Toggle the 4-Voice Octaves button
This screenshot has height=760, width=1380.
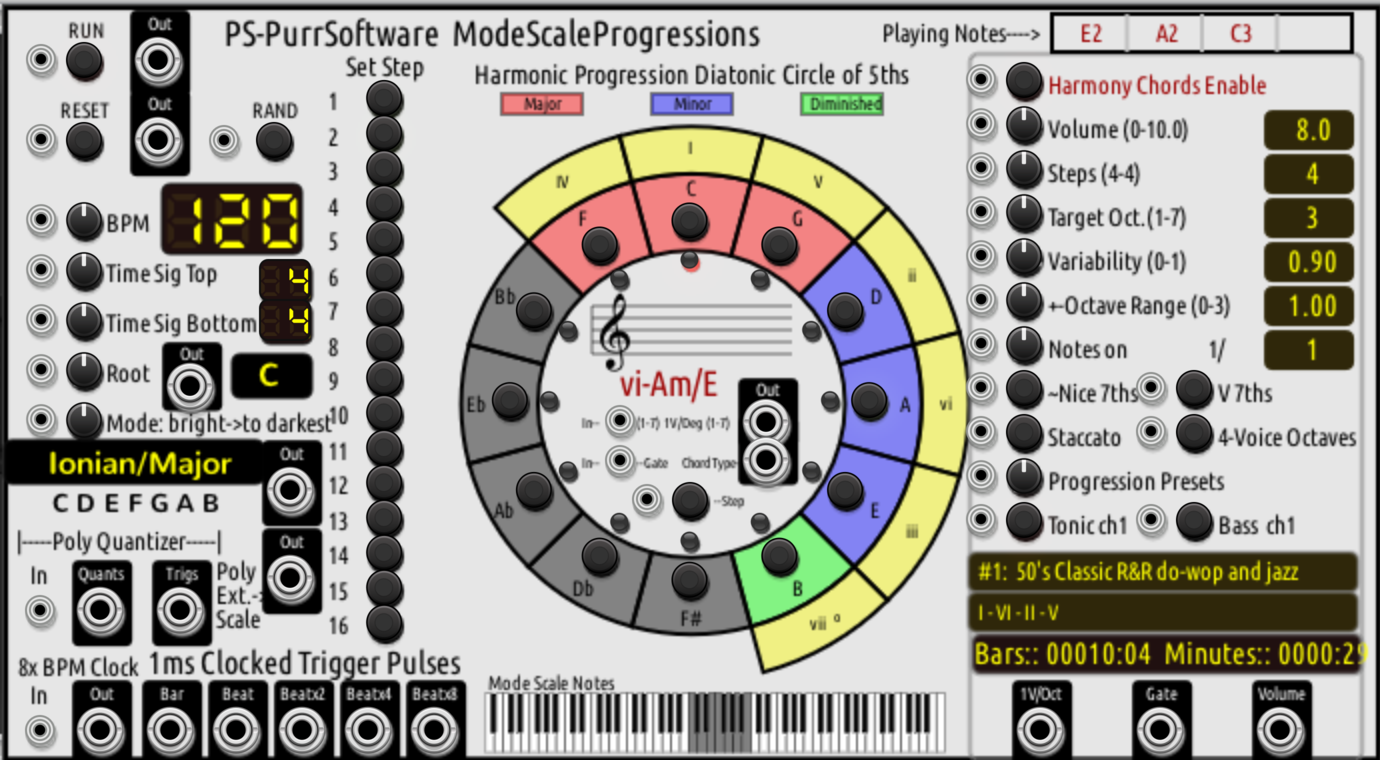coord(1194,433)
